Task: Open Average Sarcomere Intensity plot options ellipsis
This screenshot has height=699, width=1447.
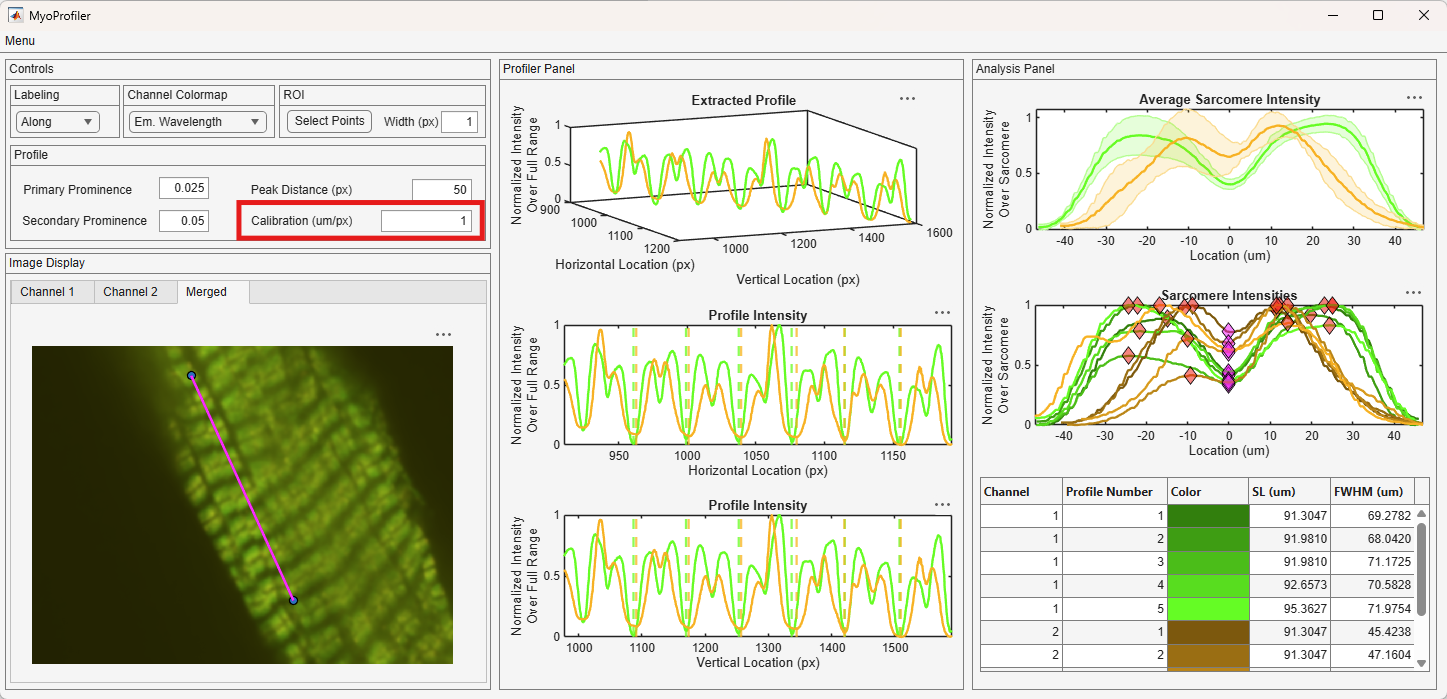Action: pyautogui.click(x=1414, y=98)
